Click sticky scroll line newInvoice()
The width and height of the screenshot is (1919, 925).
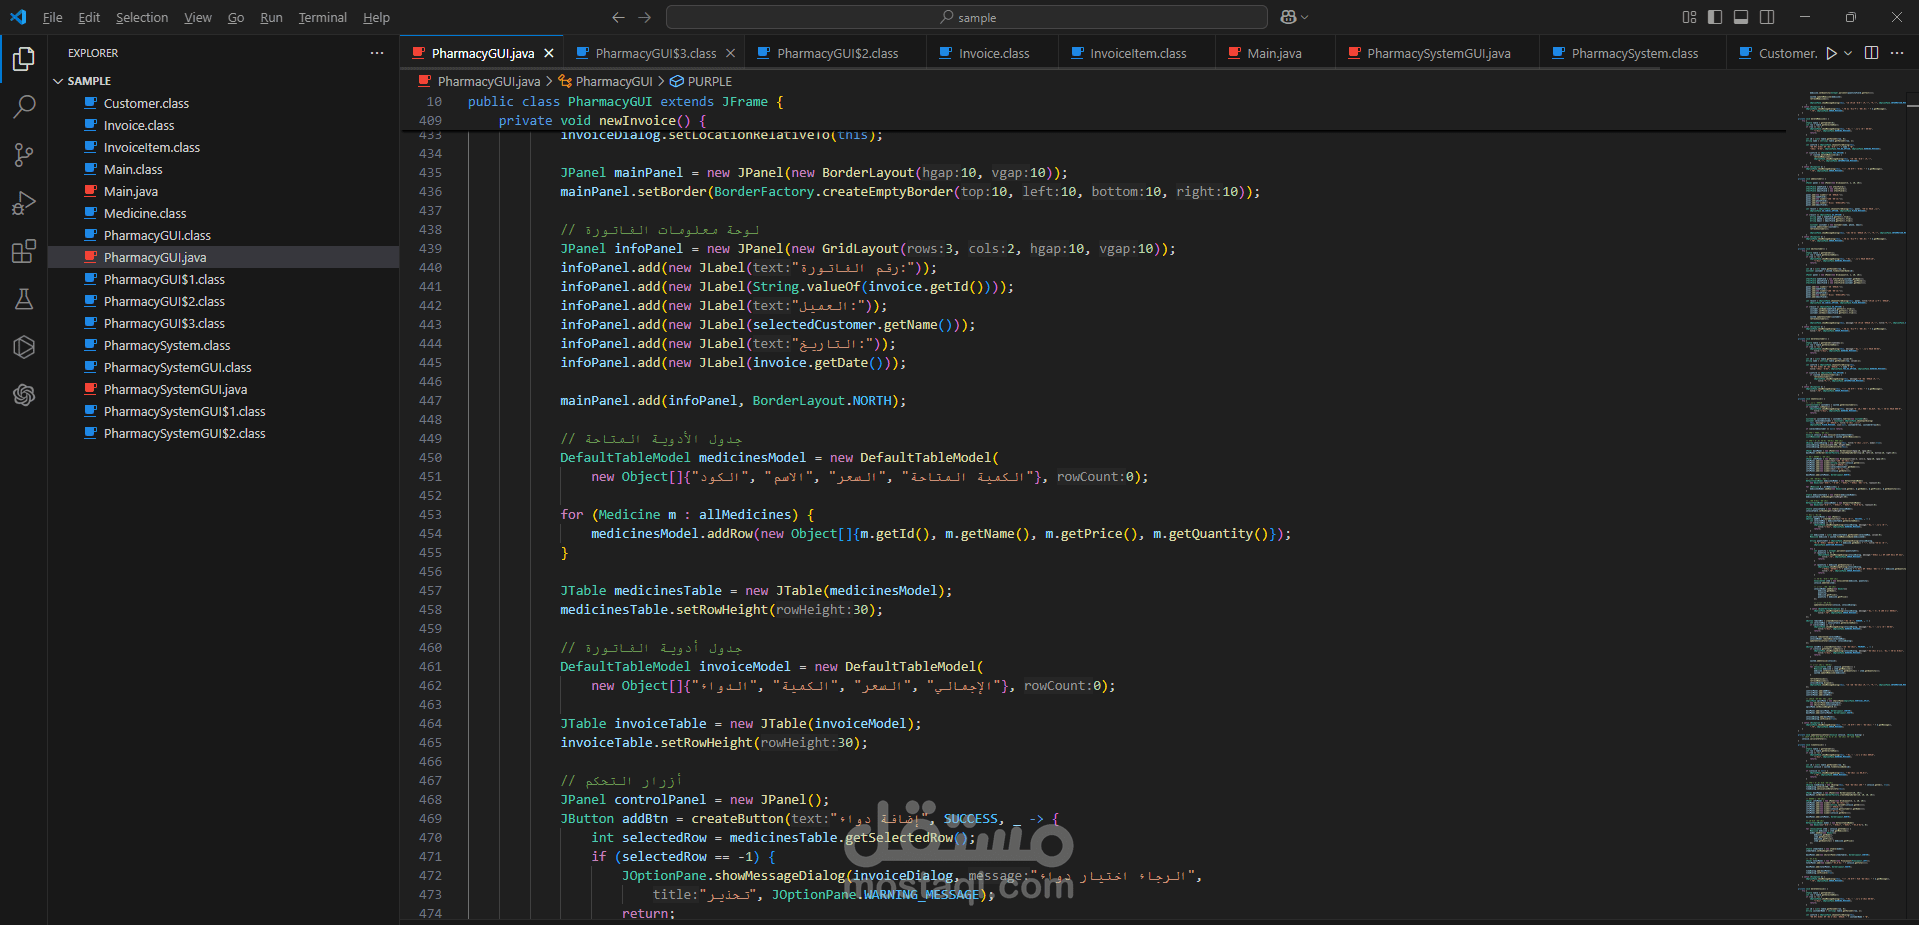coord(602,121)
